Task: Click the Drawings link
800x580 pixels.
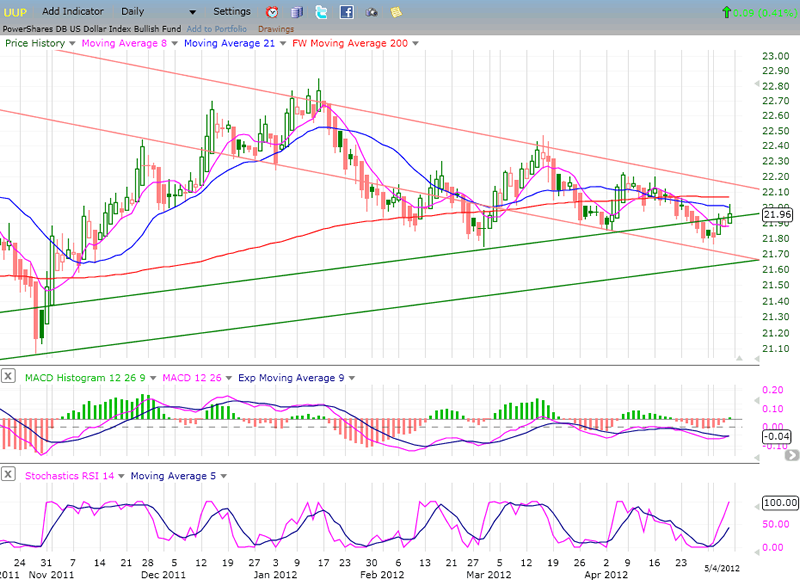Action: tap(276, 29)
